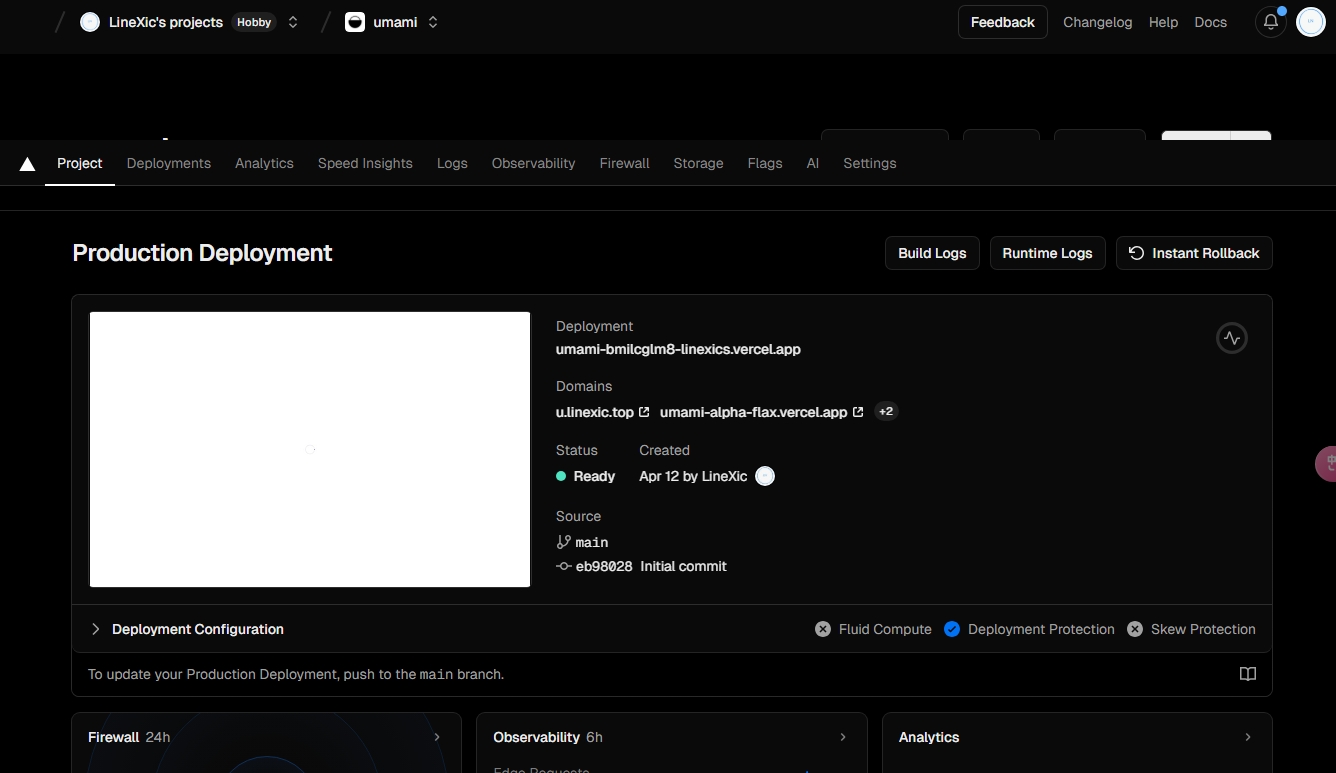This screenshot has height=773, width=1336.
Task: Open the Docs link
Action: tap(1211, 22)
